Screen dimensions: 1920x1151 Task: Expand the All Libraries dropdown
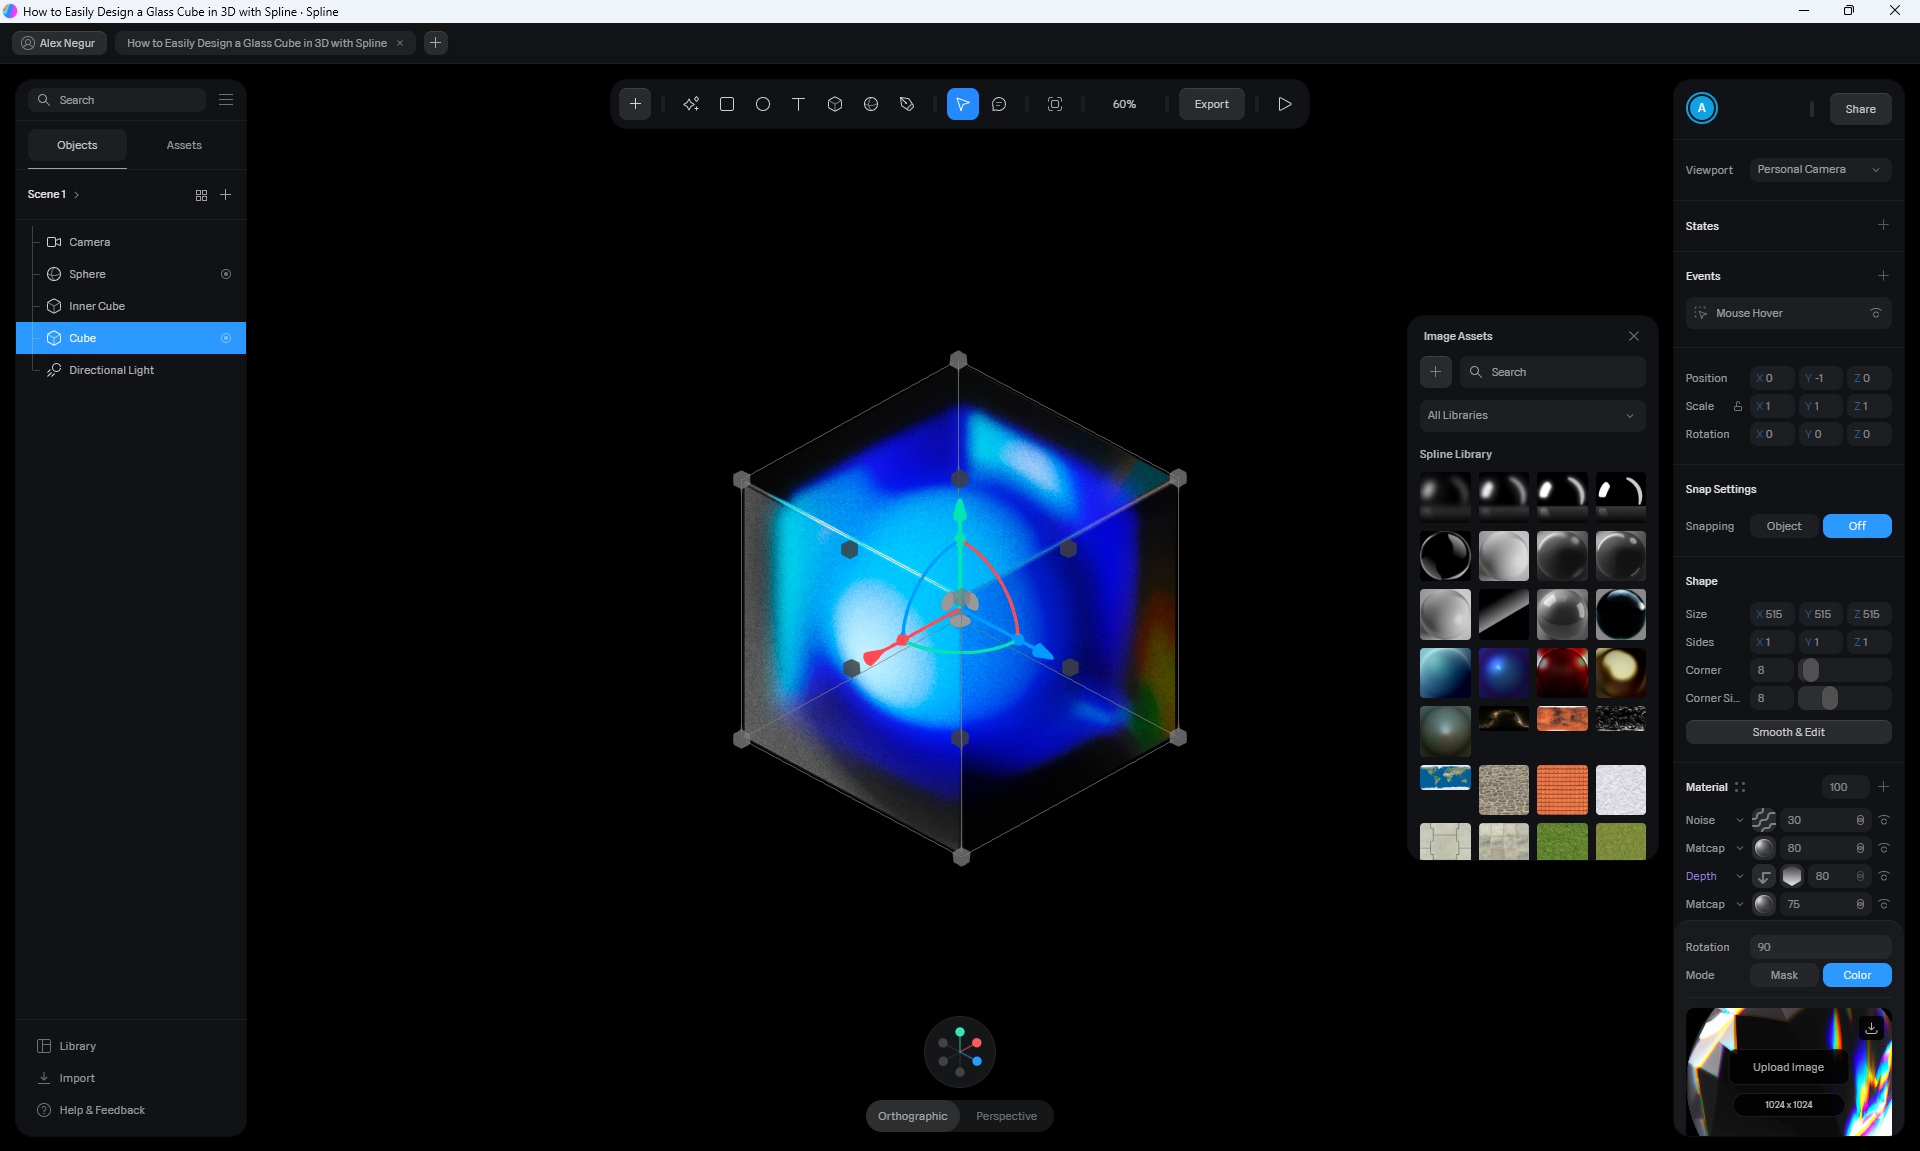(1531, 415)
